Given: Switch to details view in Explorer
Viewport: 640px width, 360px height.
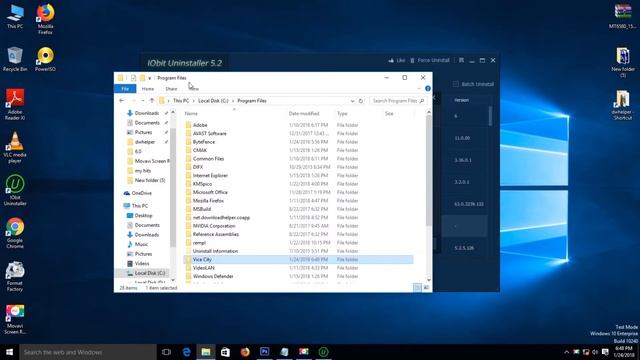Looking at the screenshot, I should pos(417,288).
